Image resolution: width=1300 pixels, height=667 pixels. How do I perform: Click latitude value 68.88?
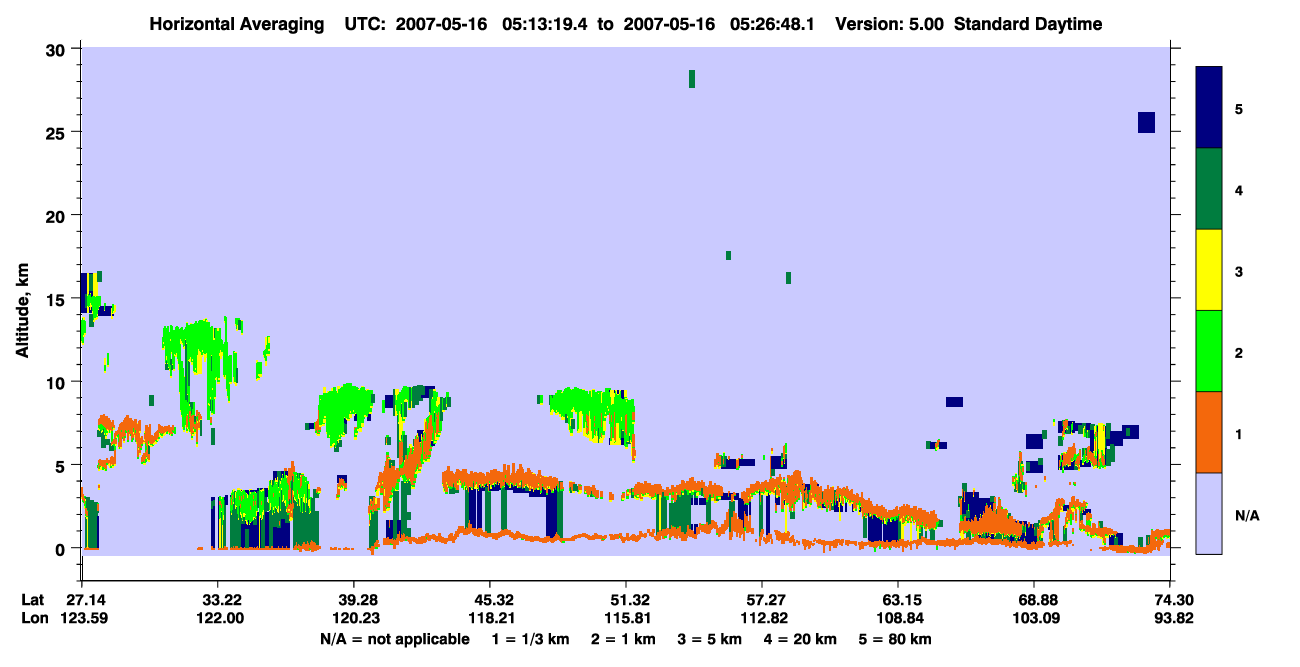click(x=1034, y=600)
